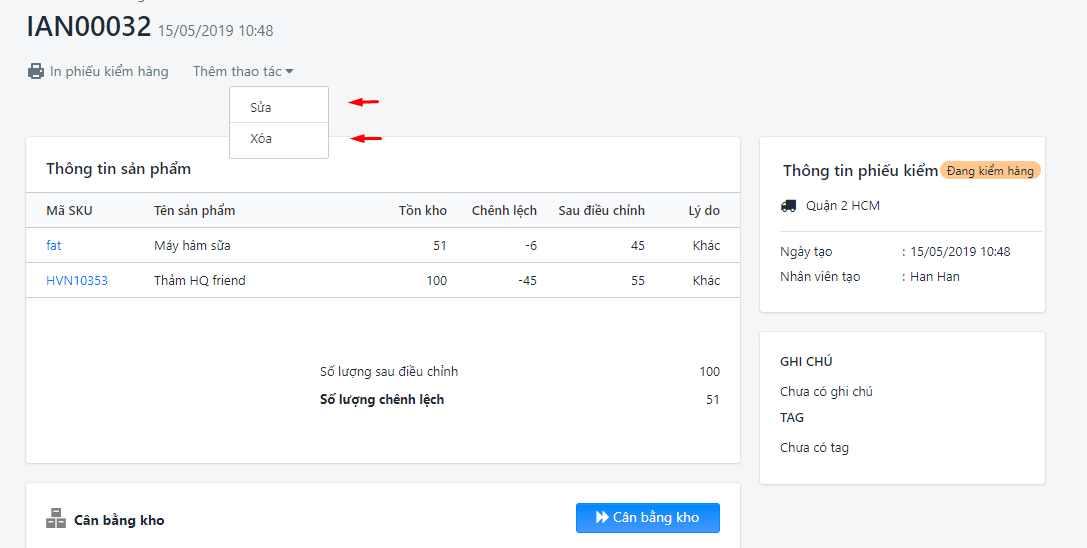Click creator name Han Han
The image size is (1087, 548).
pos(934,277)
